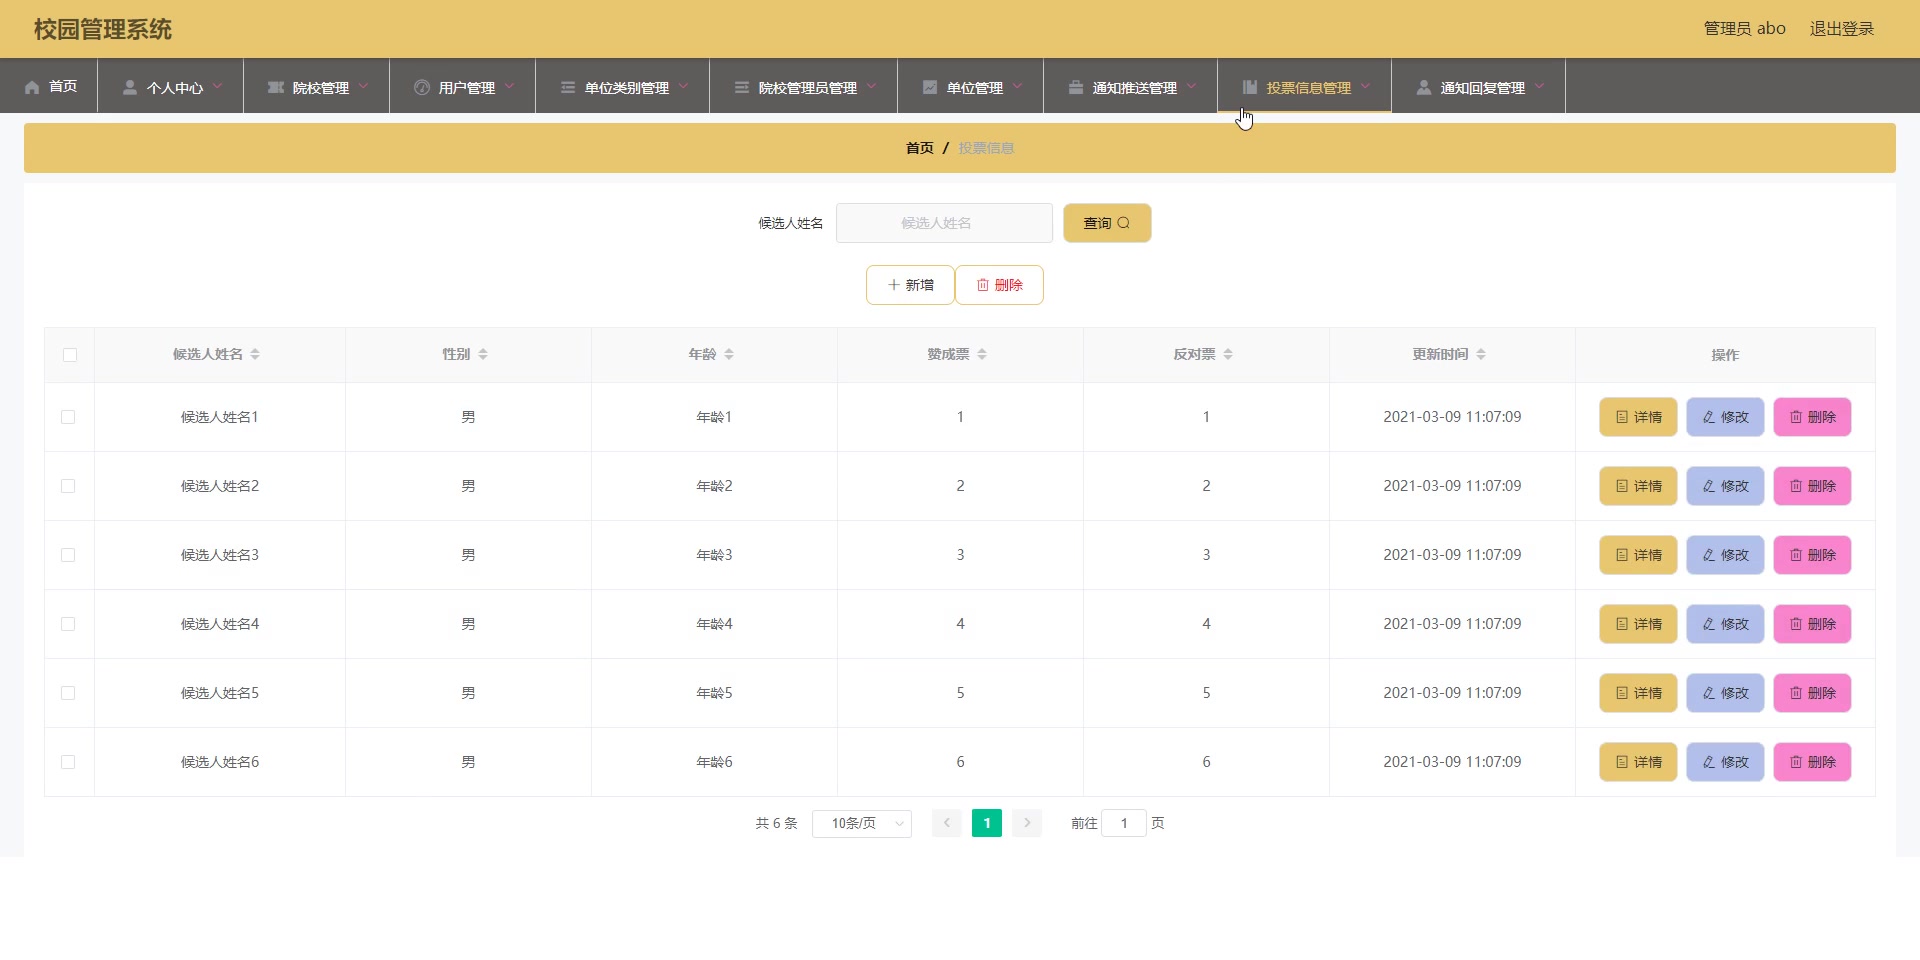Viewport: 1920px width, 960px height.
Task: Click the plus icon in 新增 button
Action: pos(893,285)
